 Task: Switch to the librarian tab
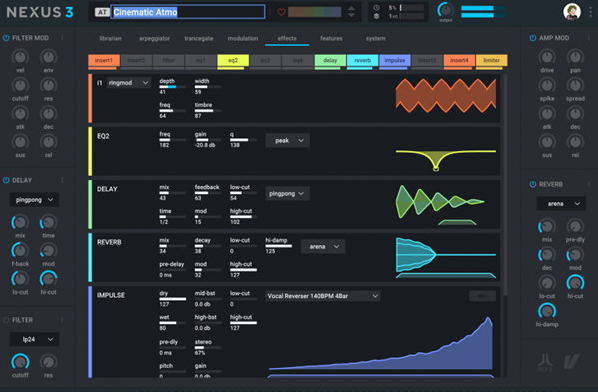[110, 39]
